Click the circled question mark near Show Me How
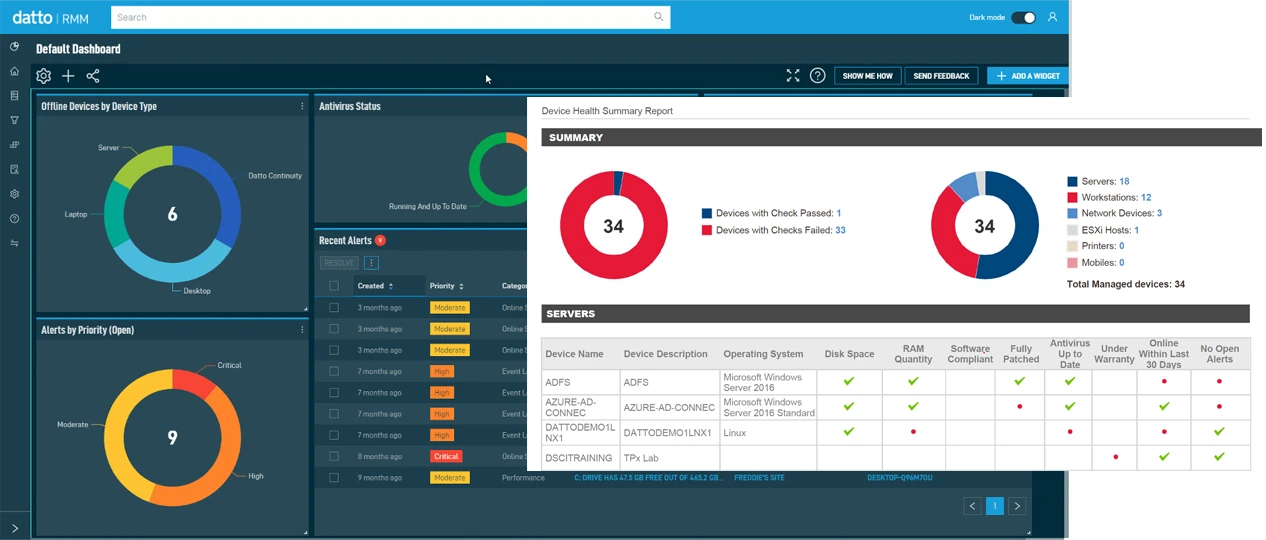The image size is (1266, 540). (817, 76)
